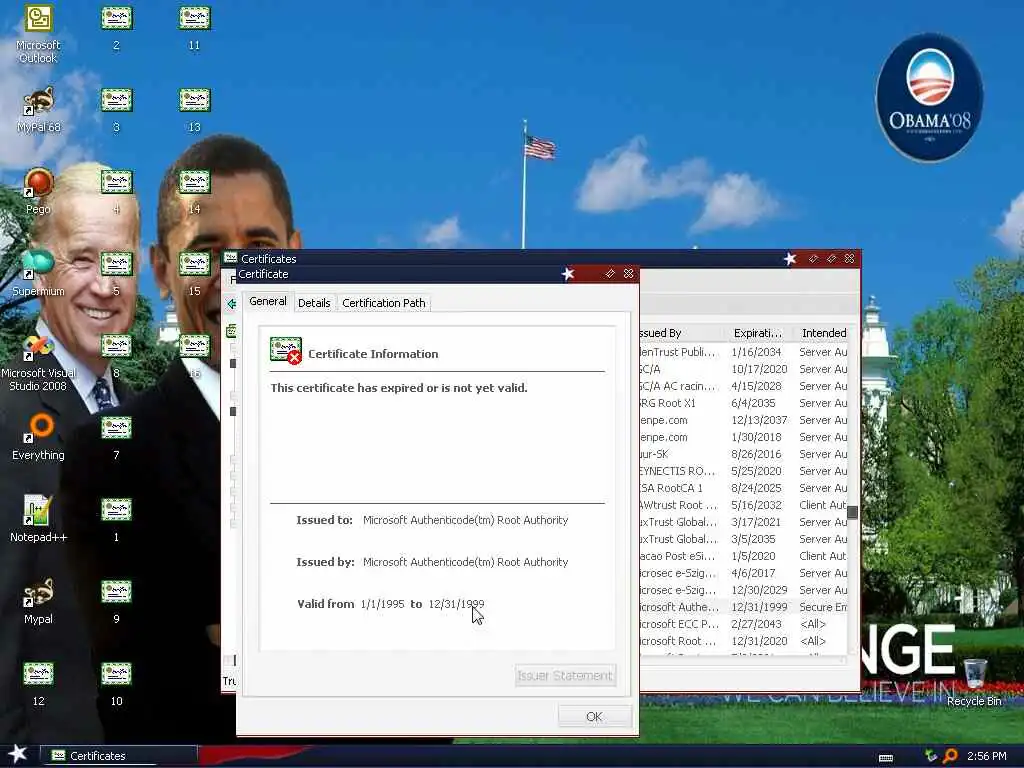Image resolution: width=1024 pixels, height=768 pixels.
Task: Click OK in the Certificate dialog
Action: pyautogui.click(x=594, y=716)
